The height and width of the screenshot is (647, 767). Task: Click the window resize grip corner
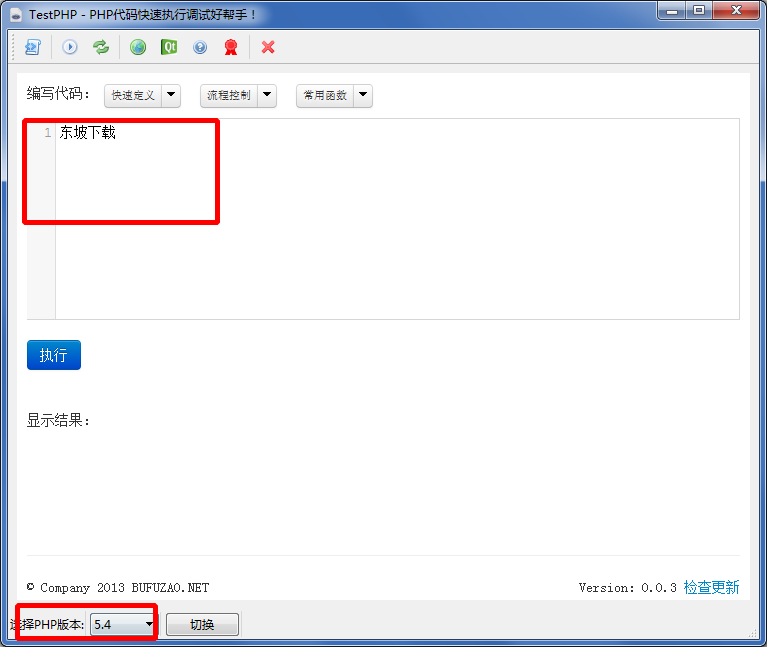(x=753, y=634)
